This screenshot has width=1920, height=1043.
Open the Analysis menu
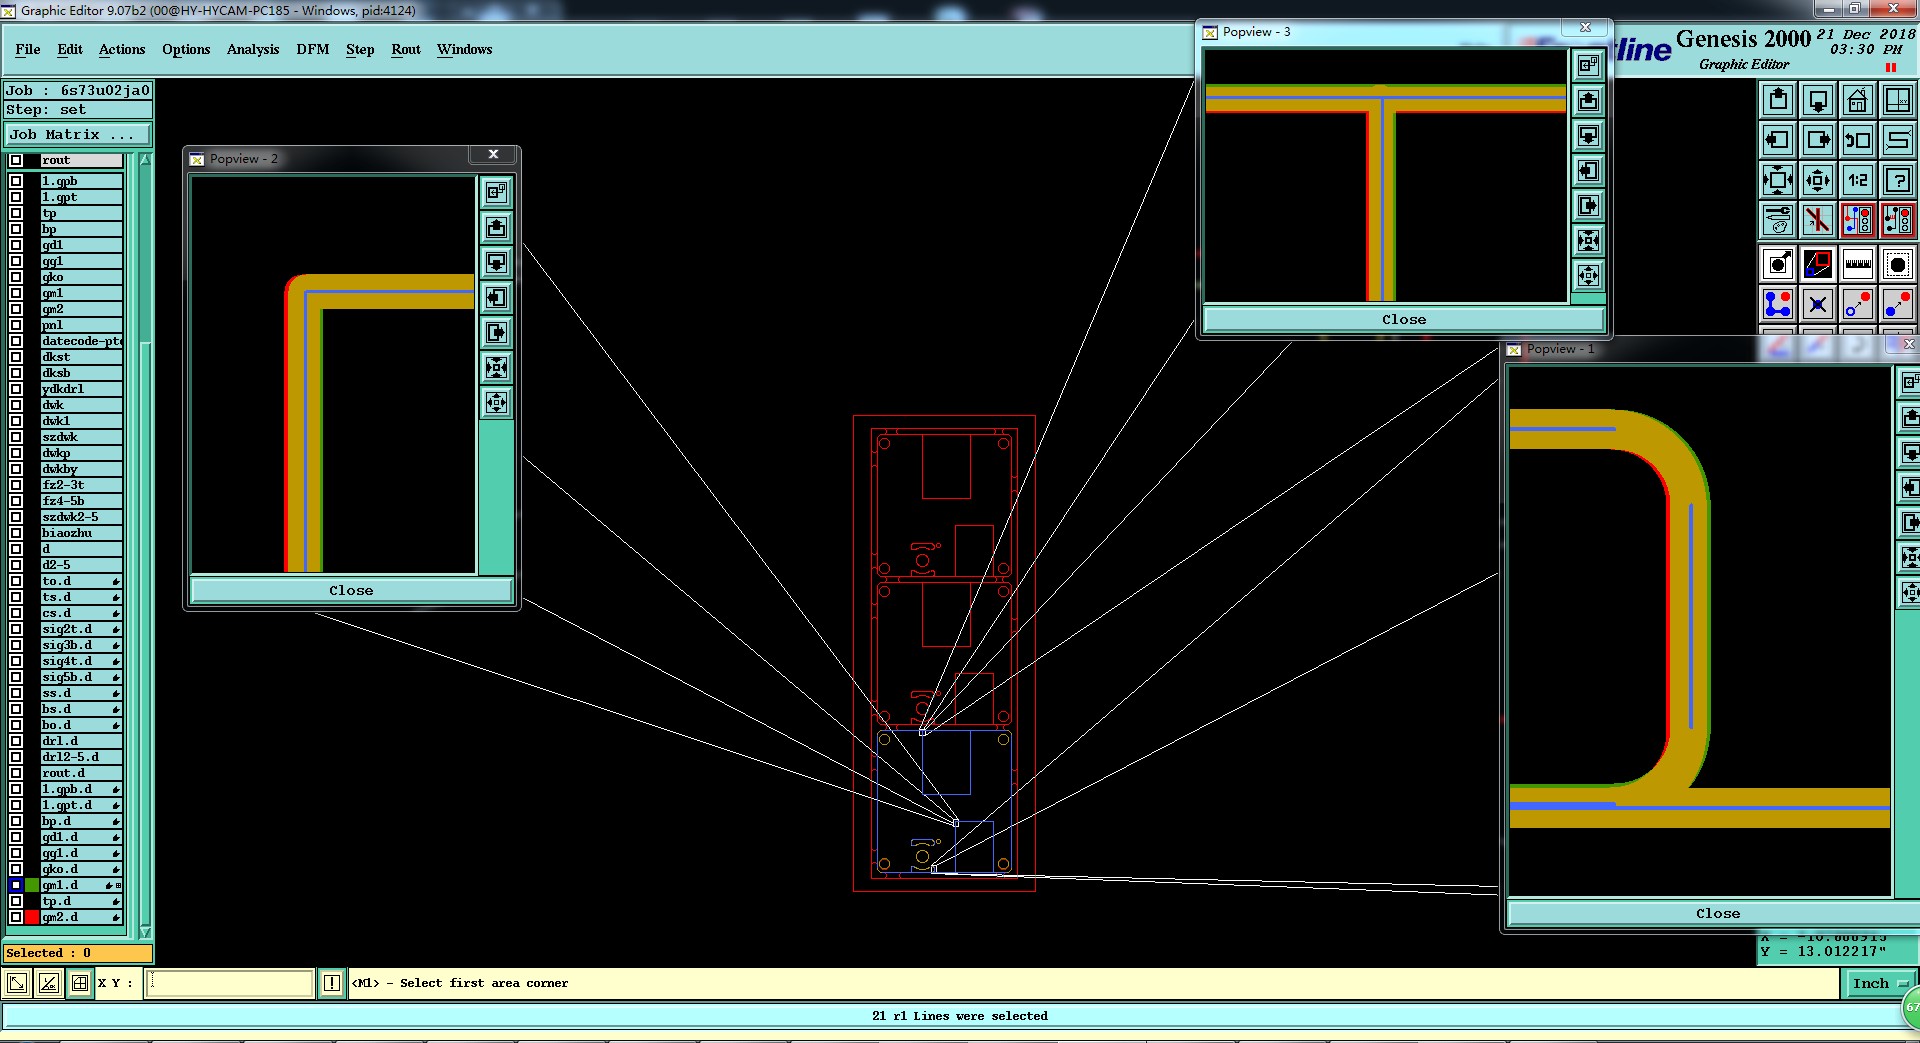[x=253, y=49]
